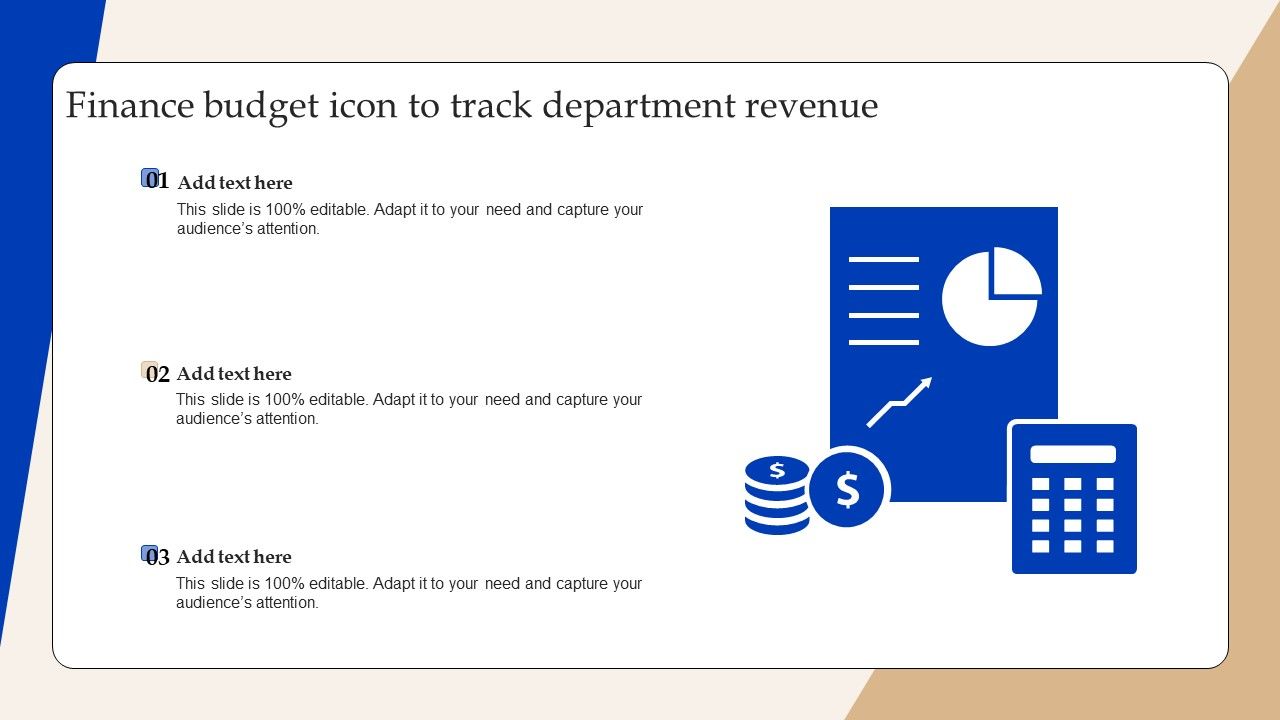Viewport: 1280px width, 720px height.
Task: Click the description paragraph under heading 03
Action: [409, 593]
